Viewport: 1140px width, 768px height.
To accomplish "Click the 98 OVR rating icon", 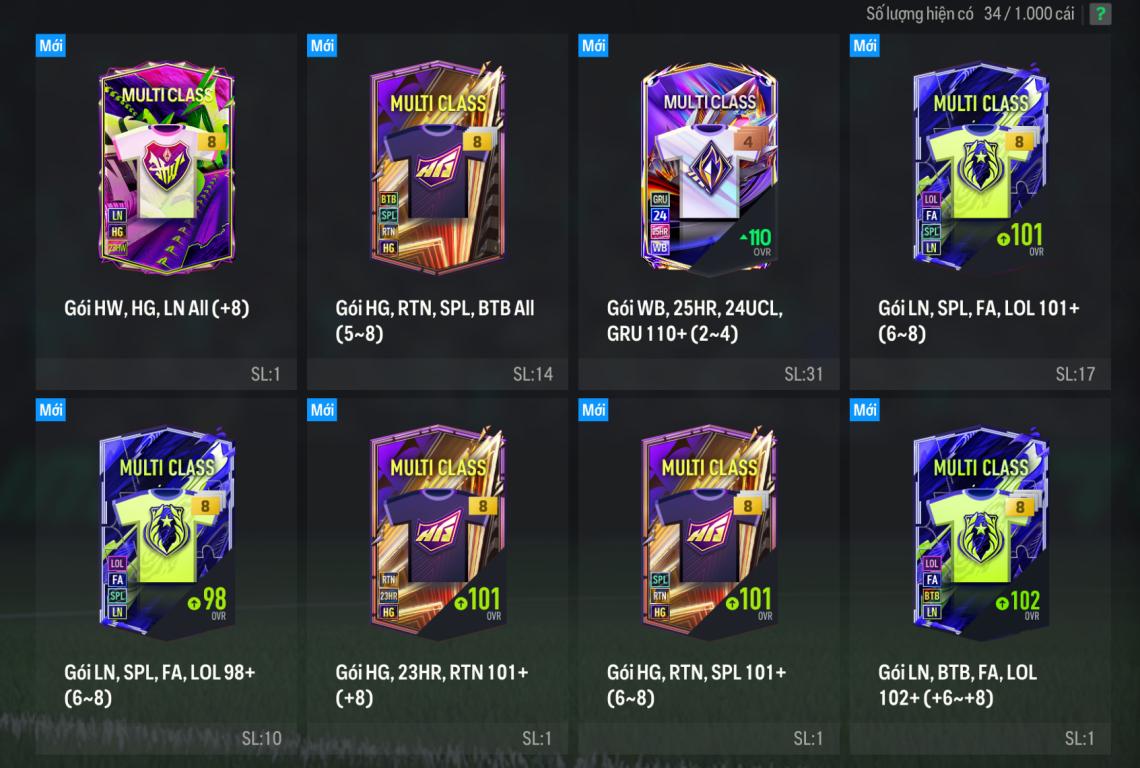I will coord(208,603).
